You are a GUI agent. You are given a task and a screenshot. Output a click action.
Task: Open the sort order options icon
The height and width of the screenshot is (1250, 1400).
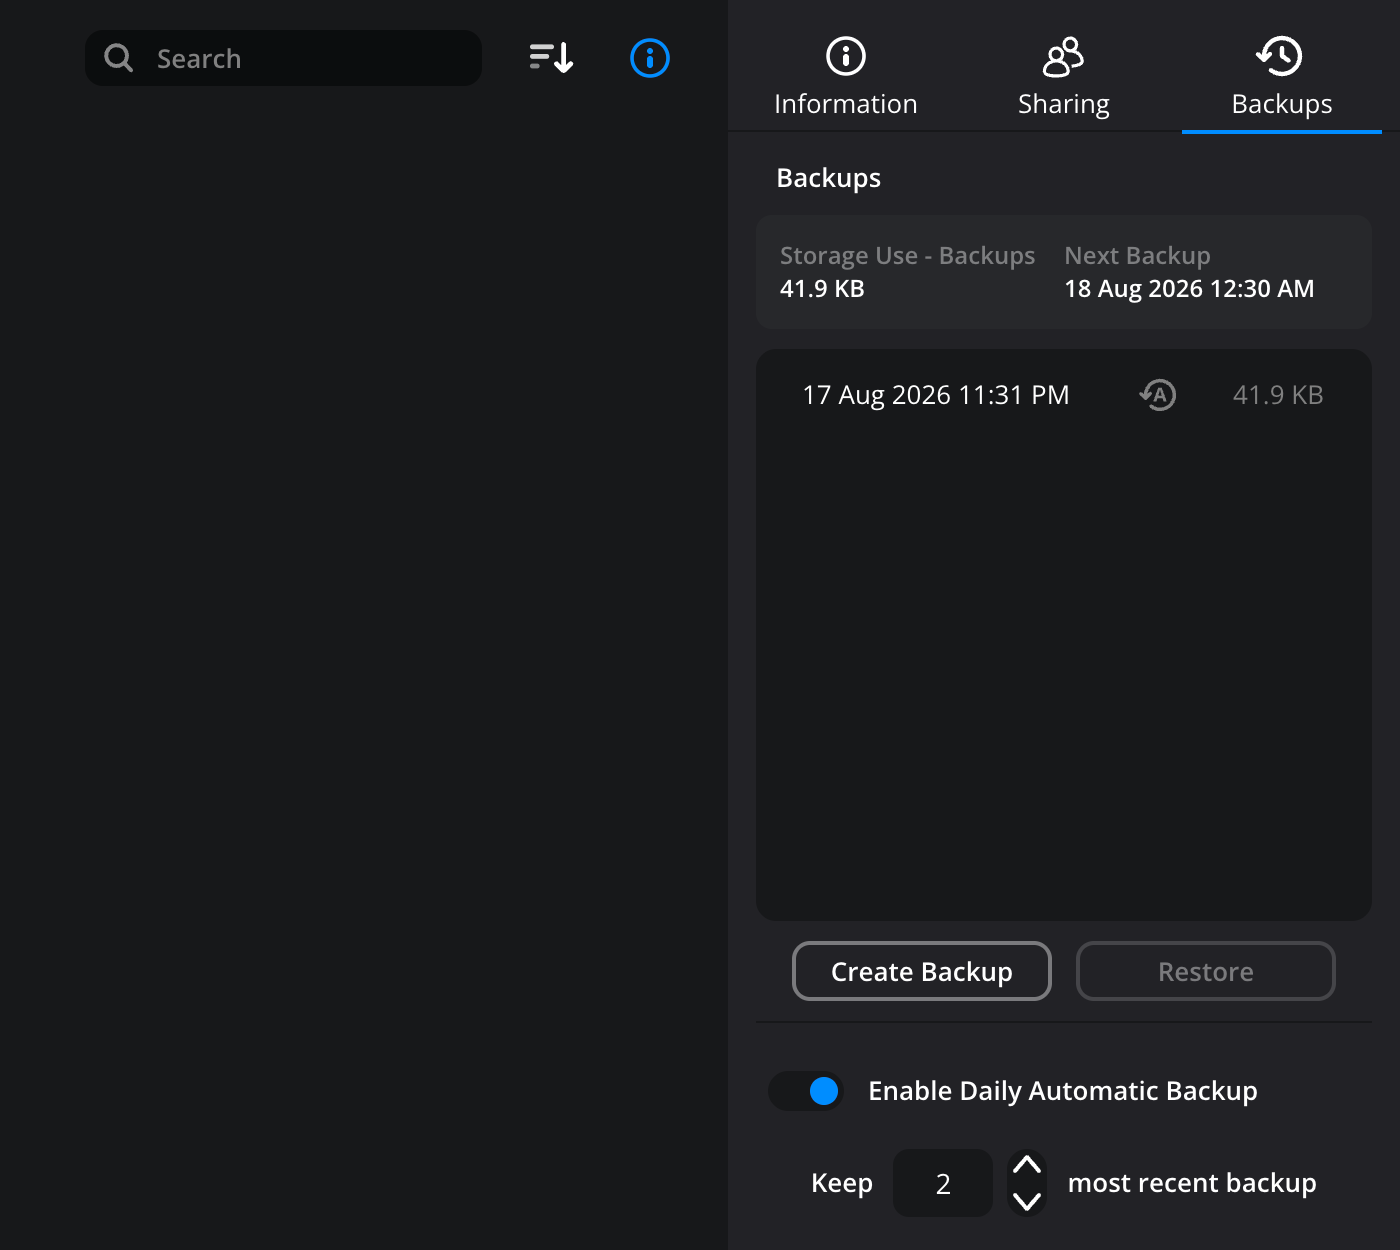[x=551, y=58]
